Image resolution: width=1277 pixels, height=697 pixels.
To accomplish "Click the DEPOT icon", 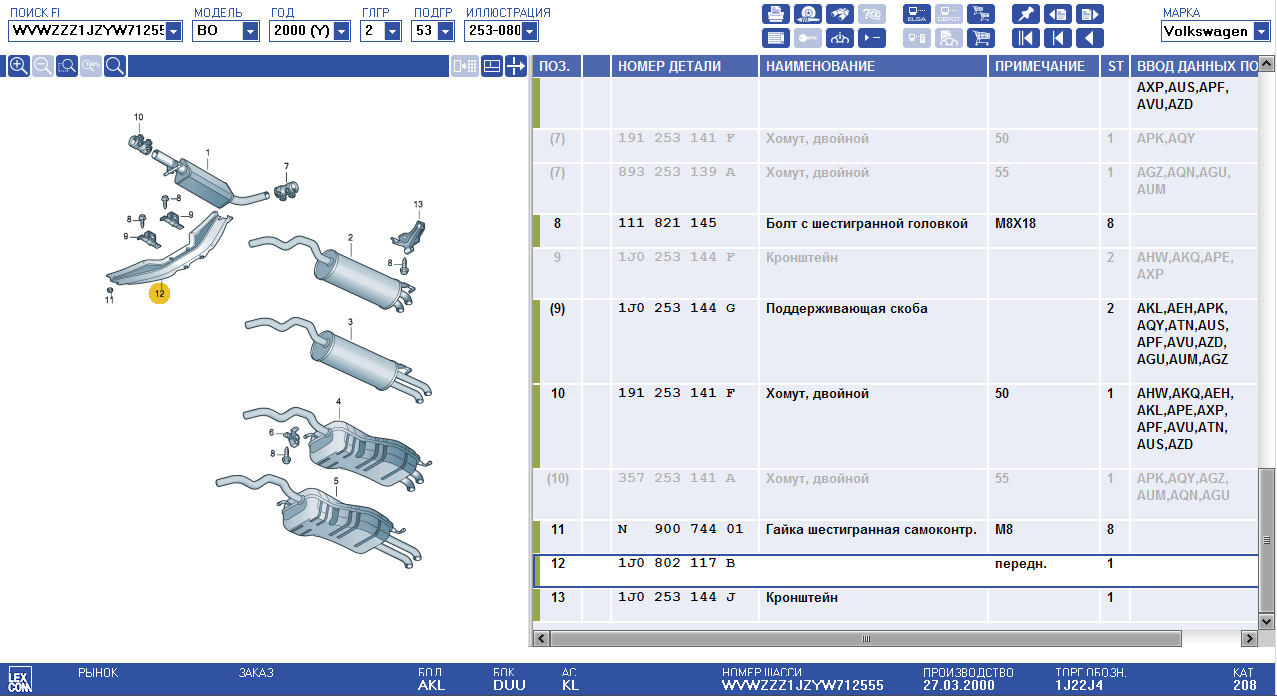I will click(x=948, y=14).
